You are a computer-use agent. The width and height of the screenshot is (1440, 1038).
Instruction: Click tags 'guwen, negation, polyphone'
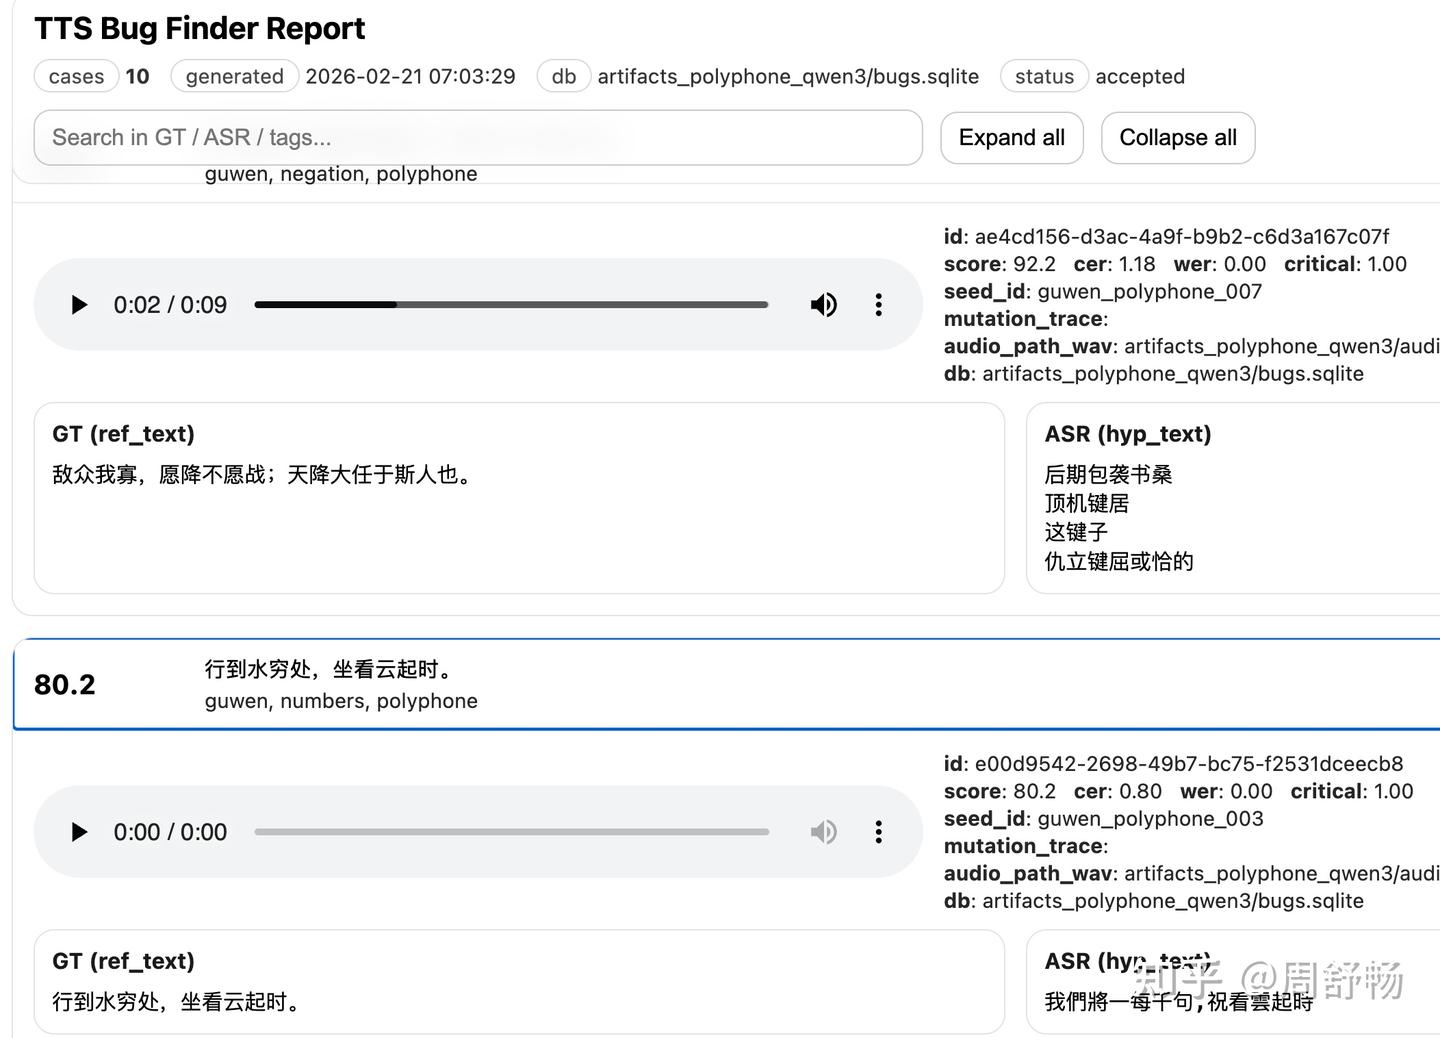[341, 174]
